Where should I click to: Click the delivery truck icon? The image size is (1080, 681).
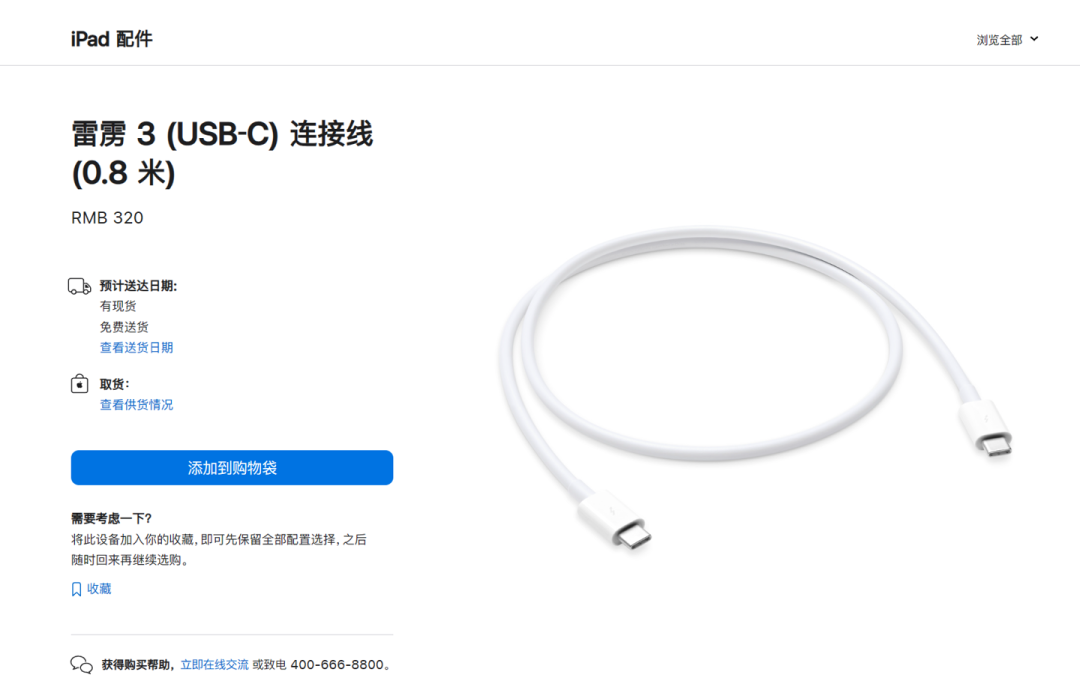tap(79, 286)
